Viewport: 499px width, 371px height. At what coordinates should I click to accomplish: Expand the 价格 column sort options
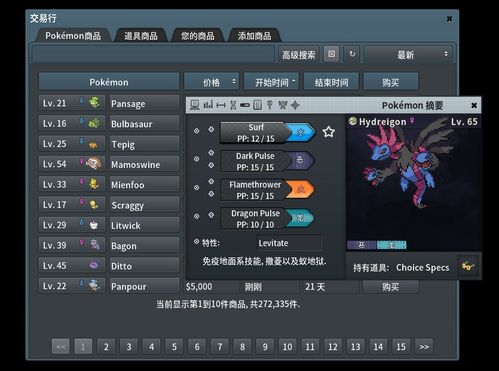pos(212,82)
